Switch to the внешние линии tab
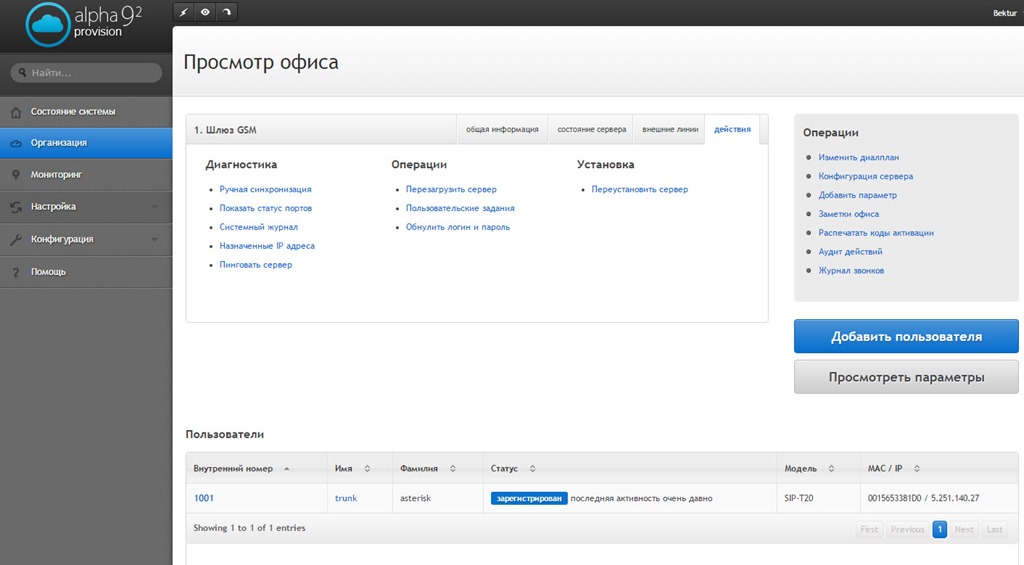Screen dimensions: 1024x565 670,129
